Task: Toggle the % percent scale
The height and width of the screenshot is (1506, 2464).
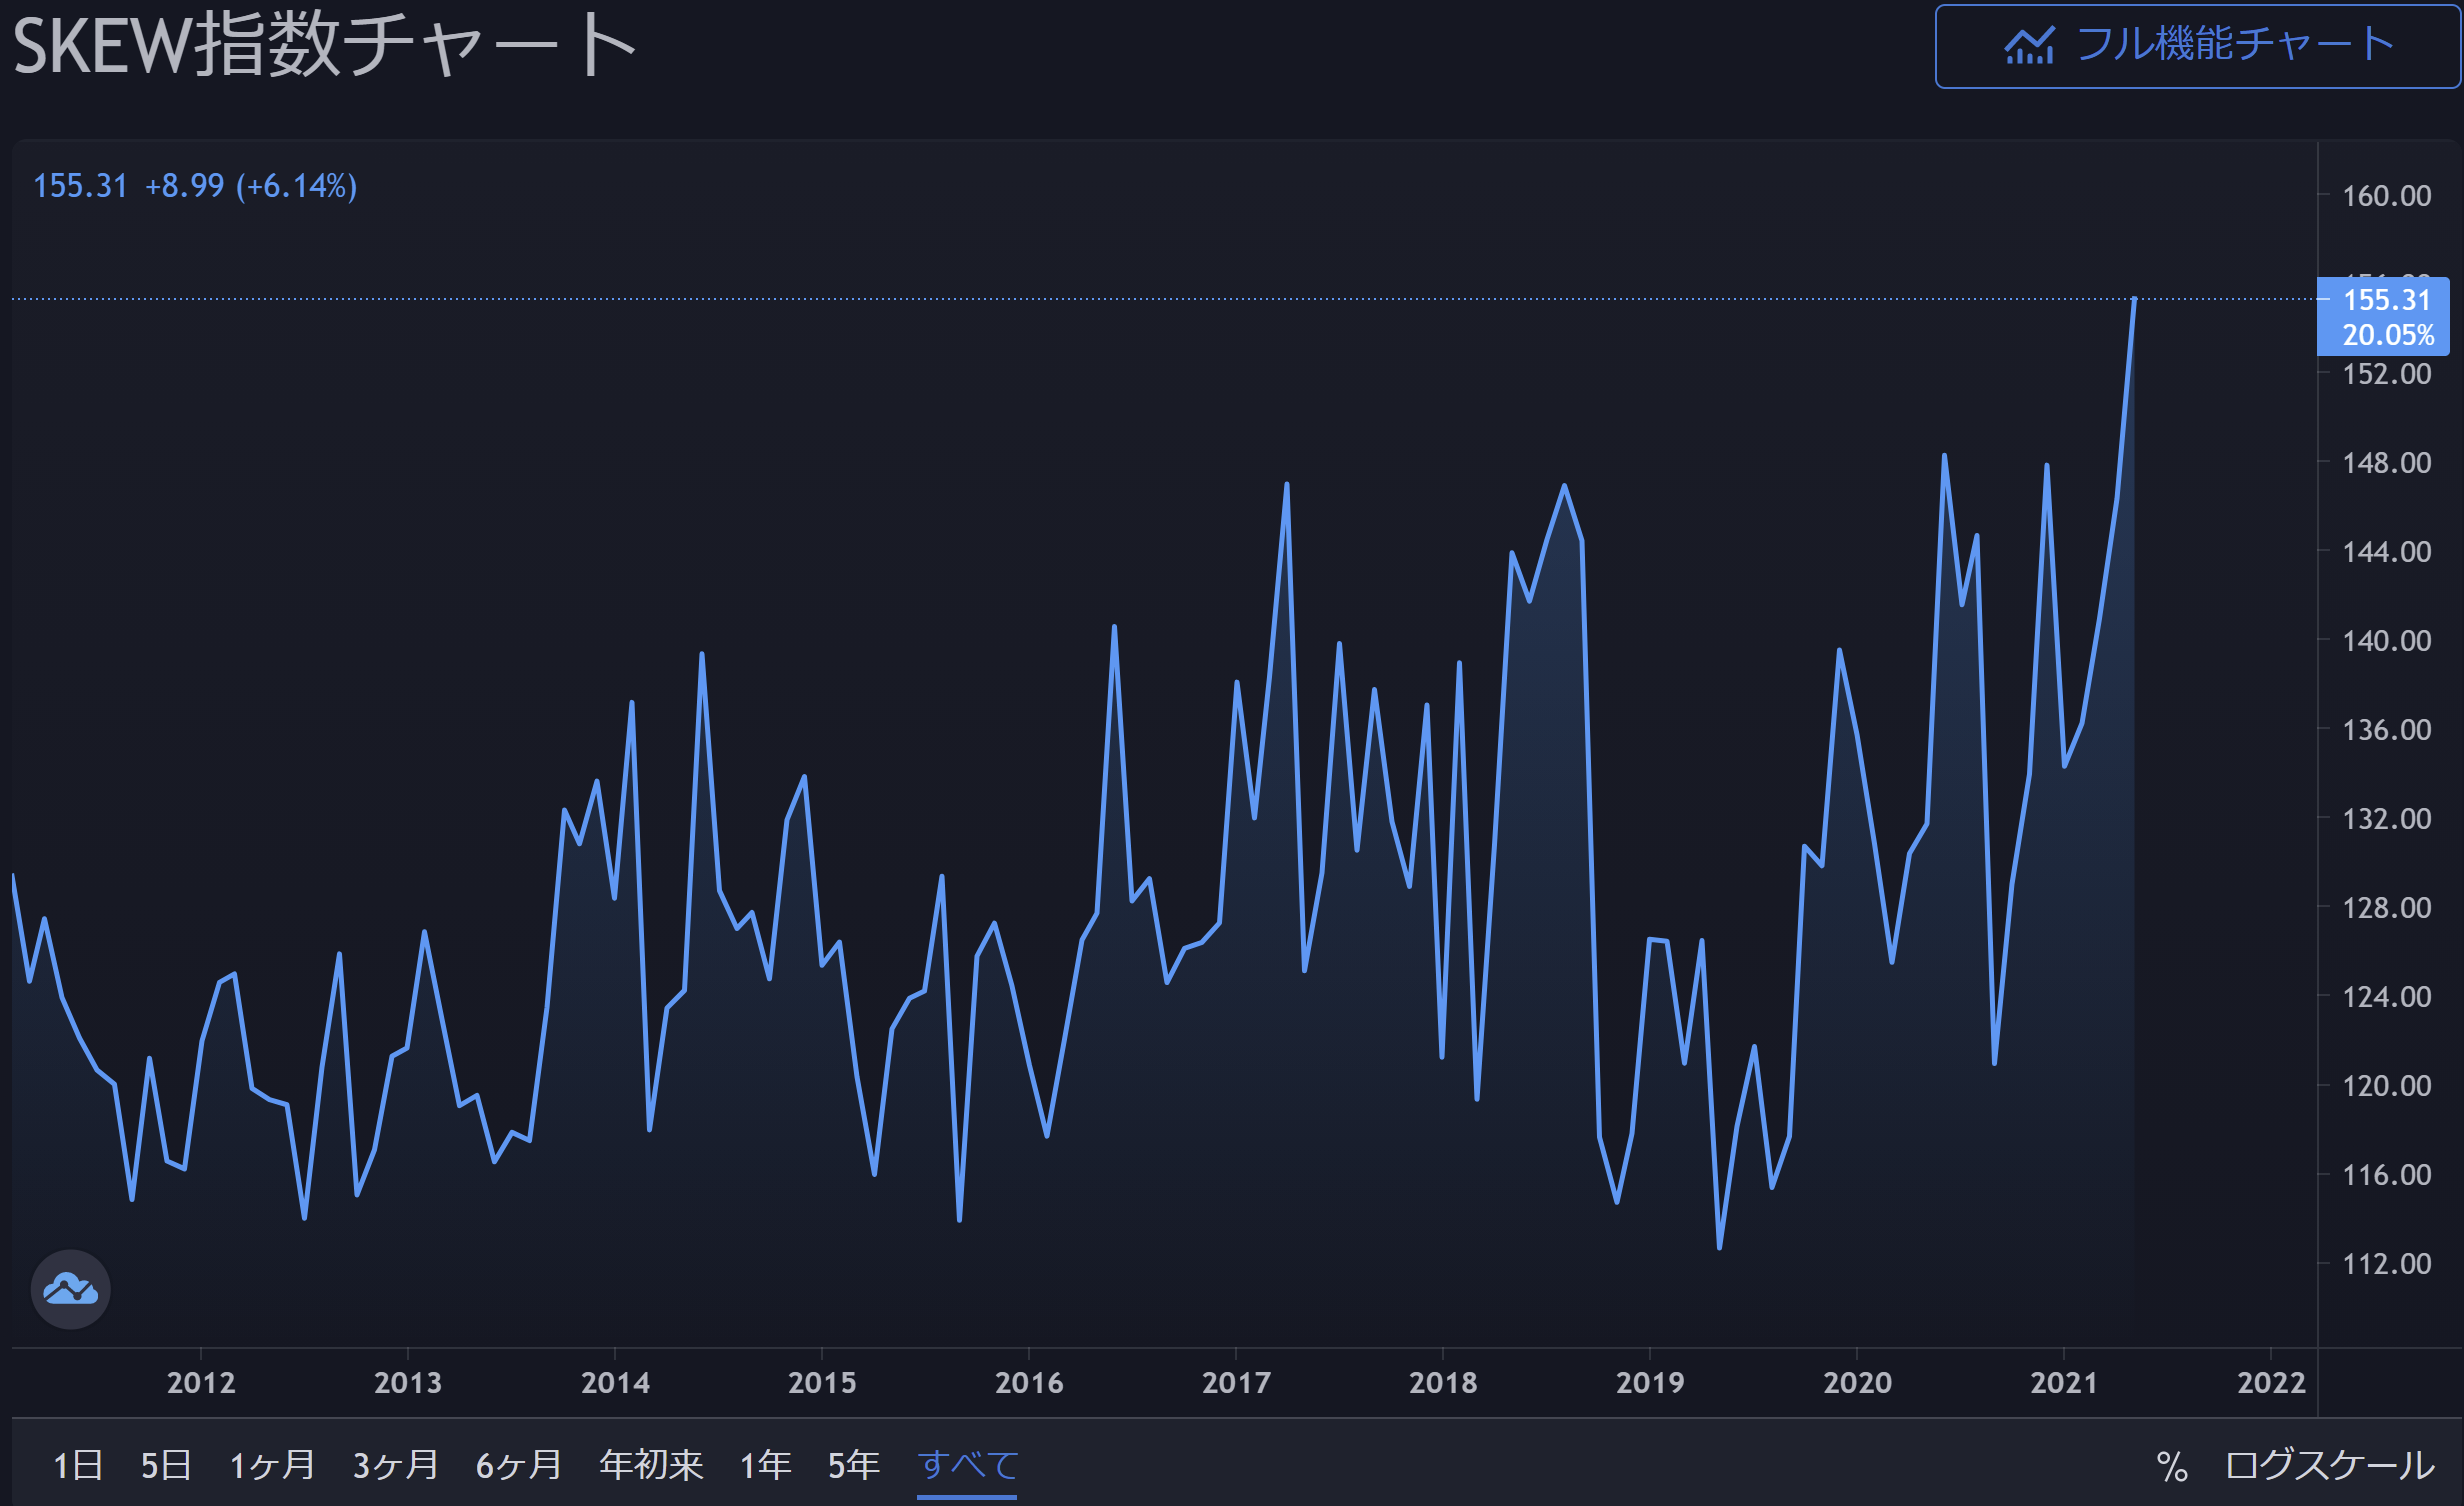Action: point(2171,1466)
